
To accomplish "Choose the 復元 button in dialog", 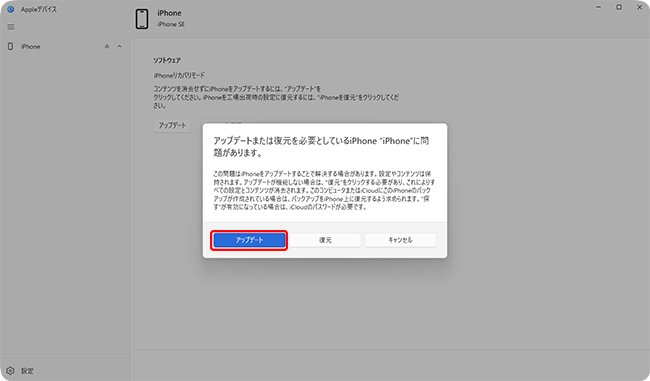I will (325, 240).
